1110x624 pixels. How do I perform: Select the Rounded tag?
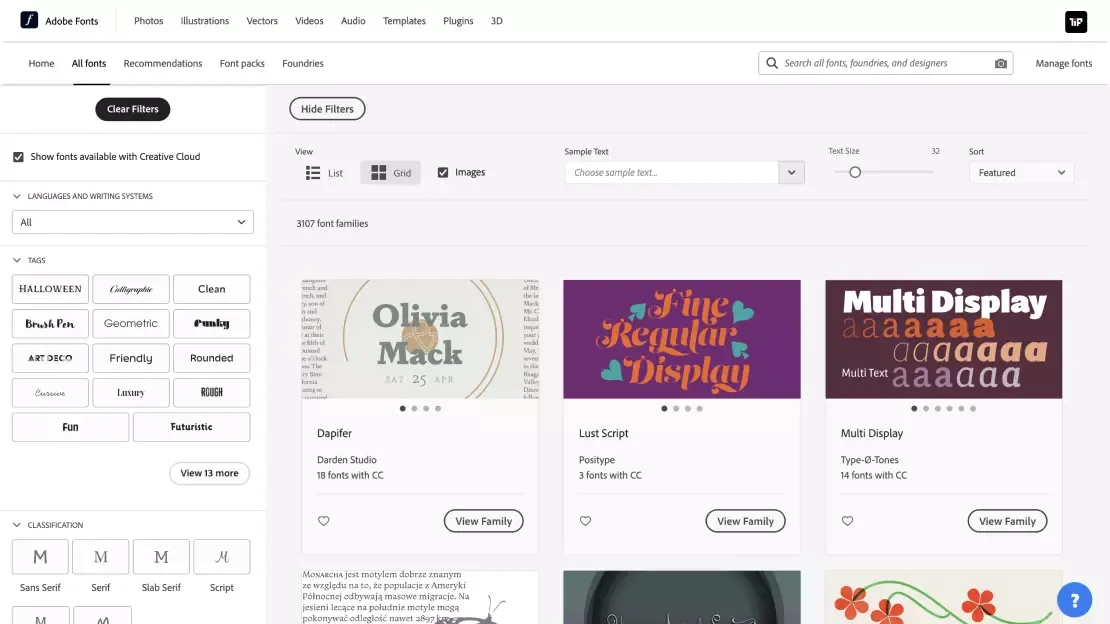click(x=212, y=358)
